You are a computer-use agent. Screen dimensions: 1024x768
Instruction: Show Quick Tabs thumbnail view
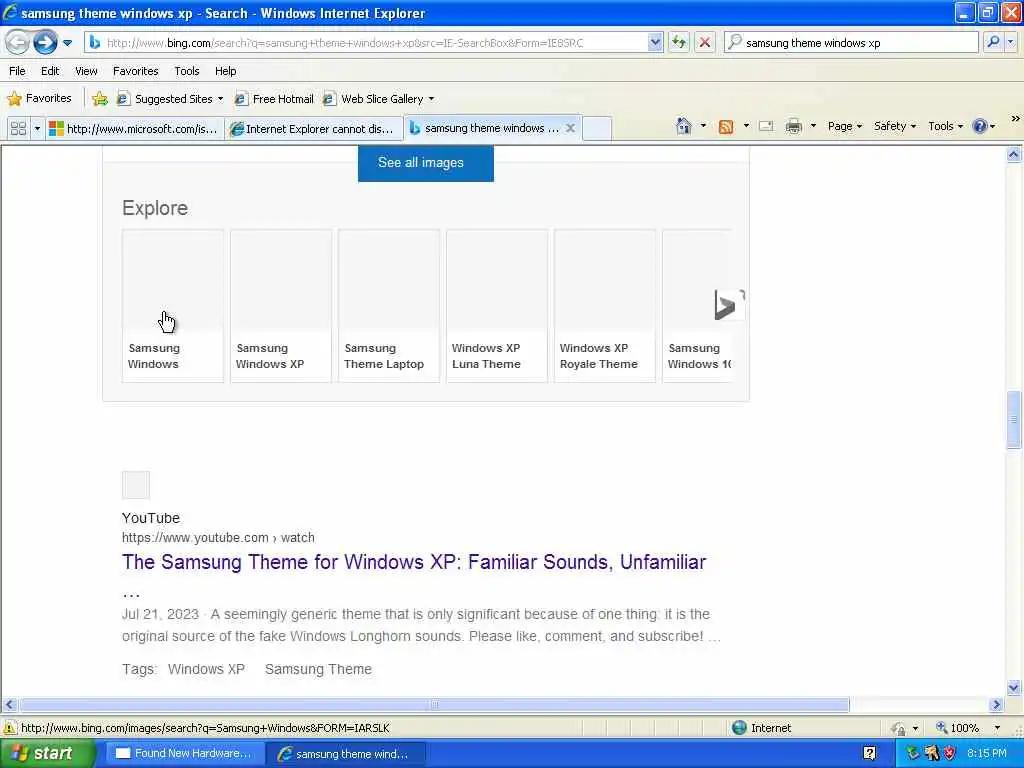pyautogui.click(x=18, y=129)
